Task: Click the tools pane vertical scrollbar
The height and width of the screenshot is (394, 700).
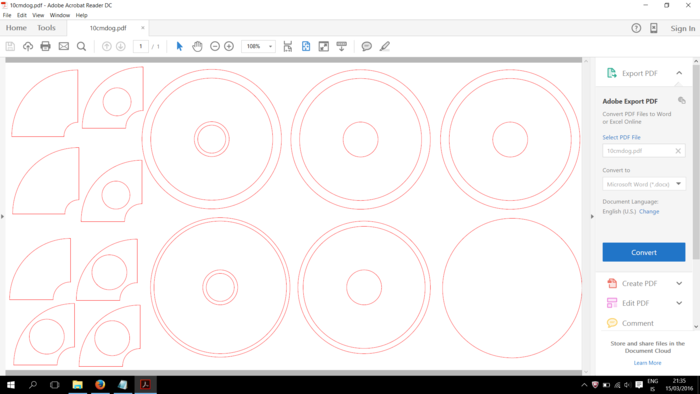Action: coord(696,162)
